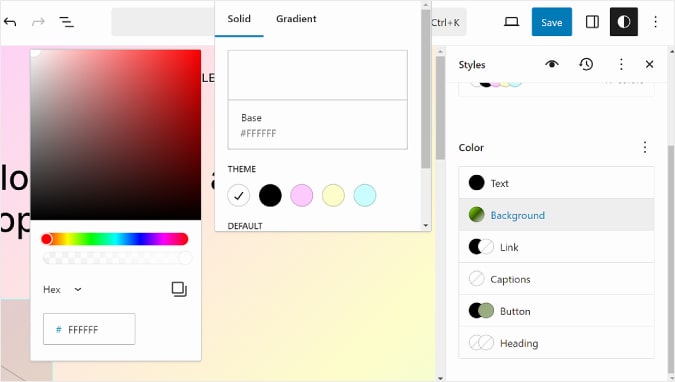
Task: Click the alpha transparency slider
Action: click(117, 258)
